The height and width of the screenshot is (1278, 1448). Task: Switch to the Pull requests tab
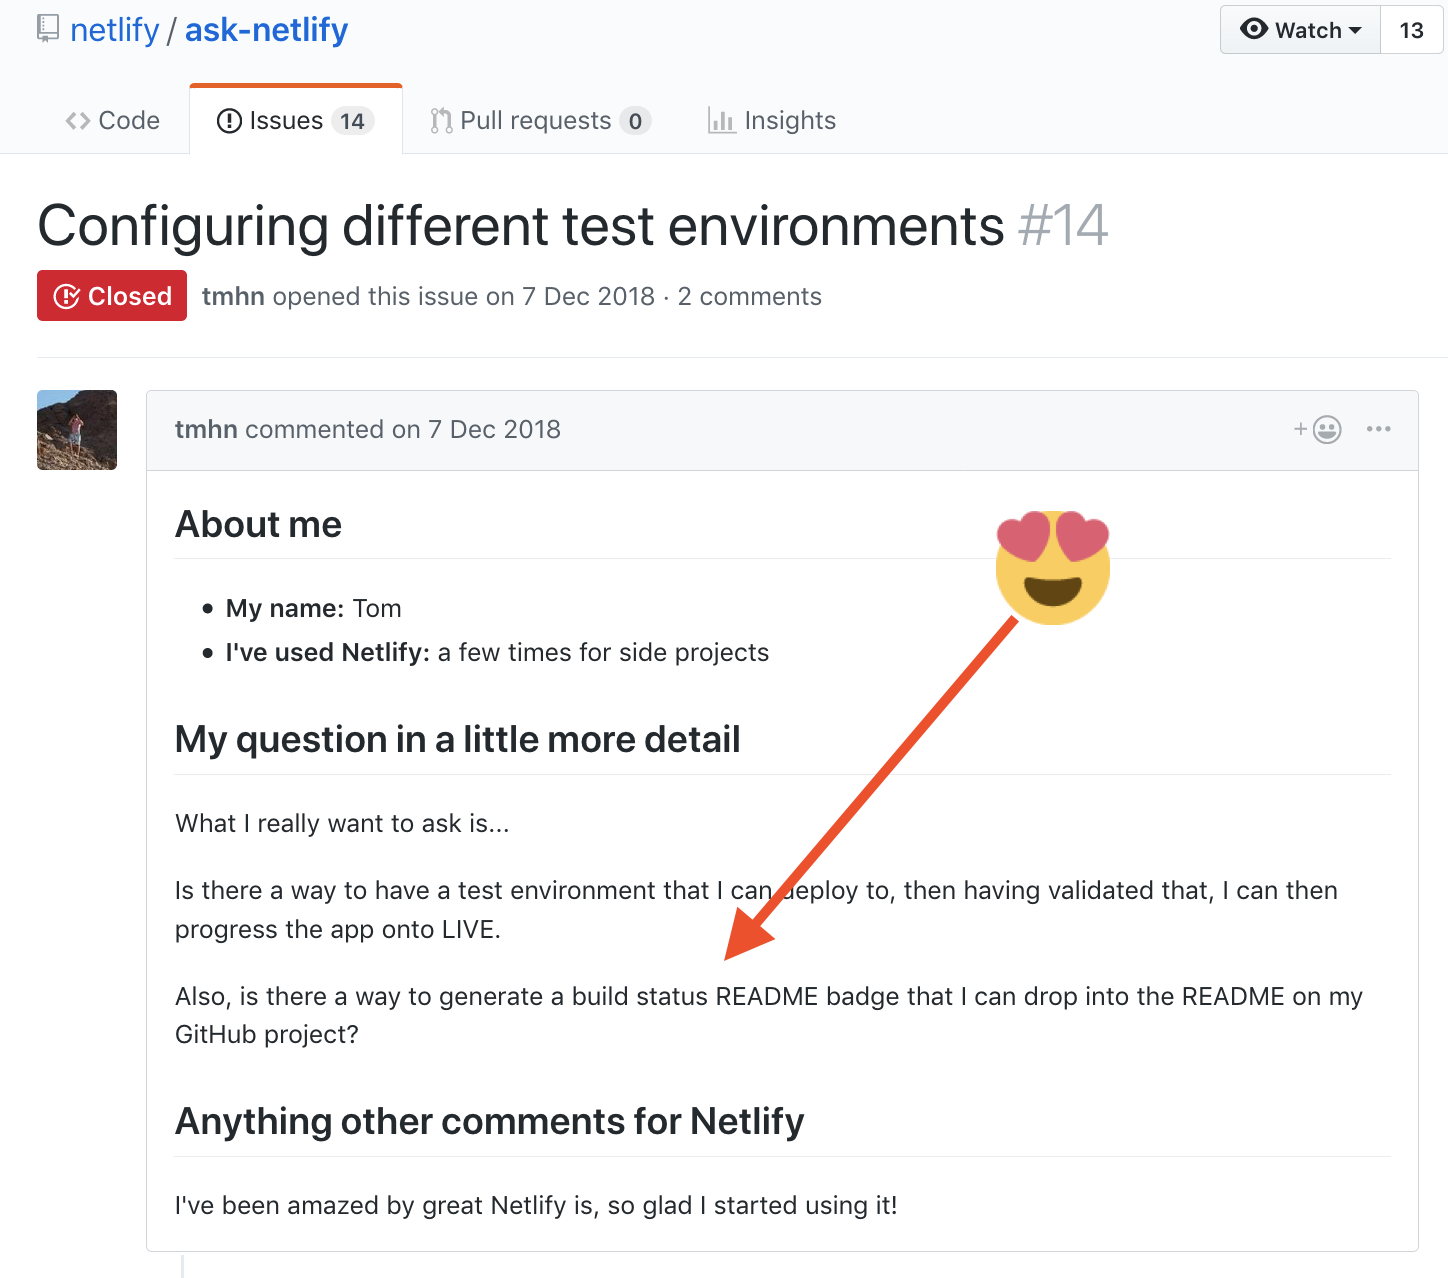tap(536, 120)
